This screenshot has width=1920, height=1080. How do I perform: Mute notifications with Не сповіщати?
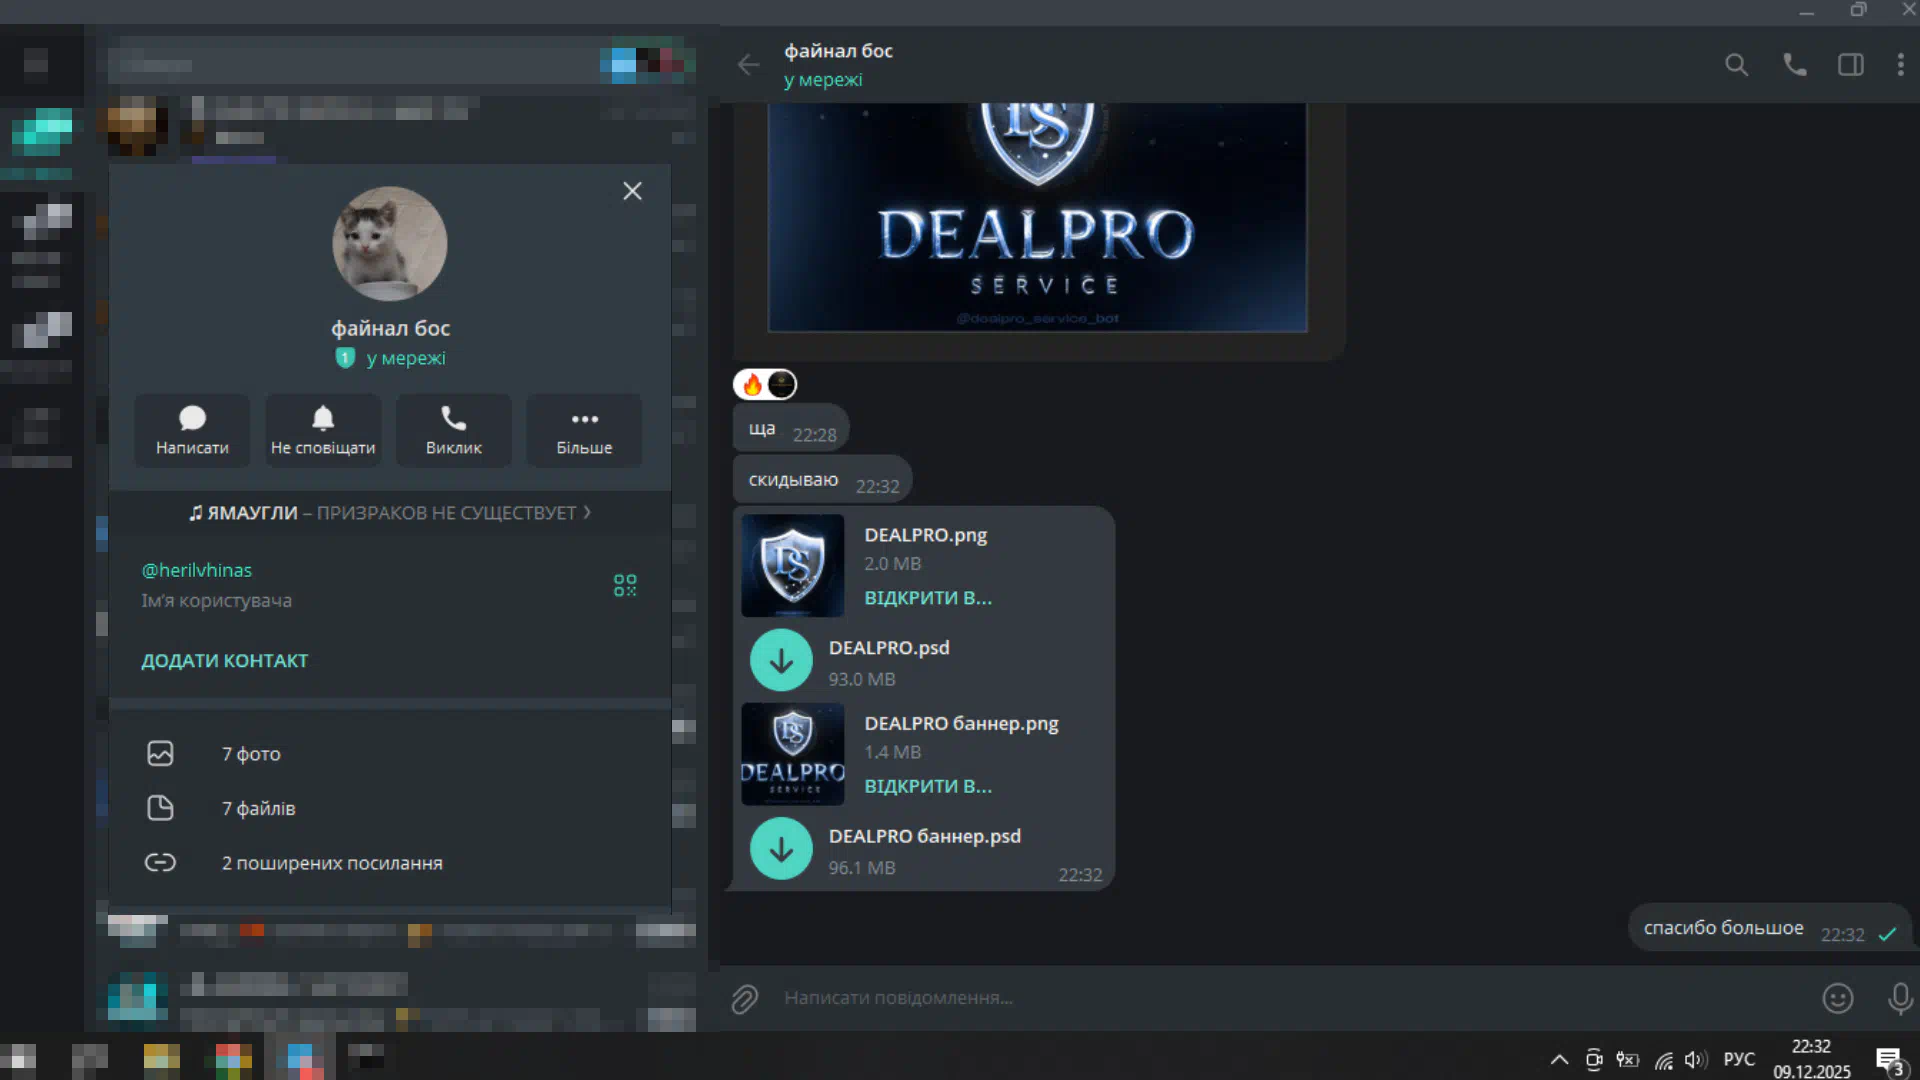pyautogui.click(x=323, y=430)
